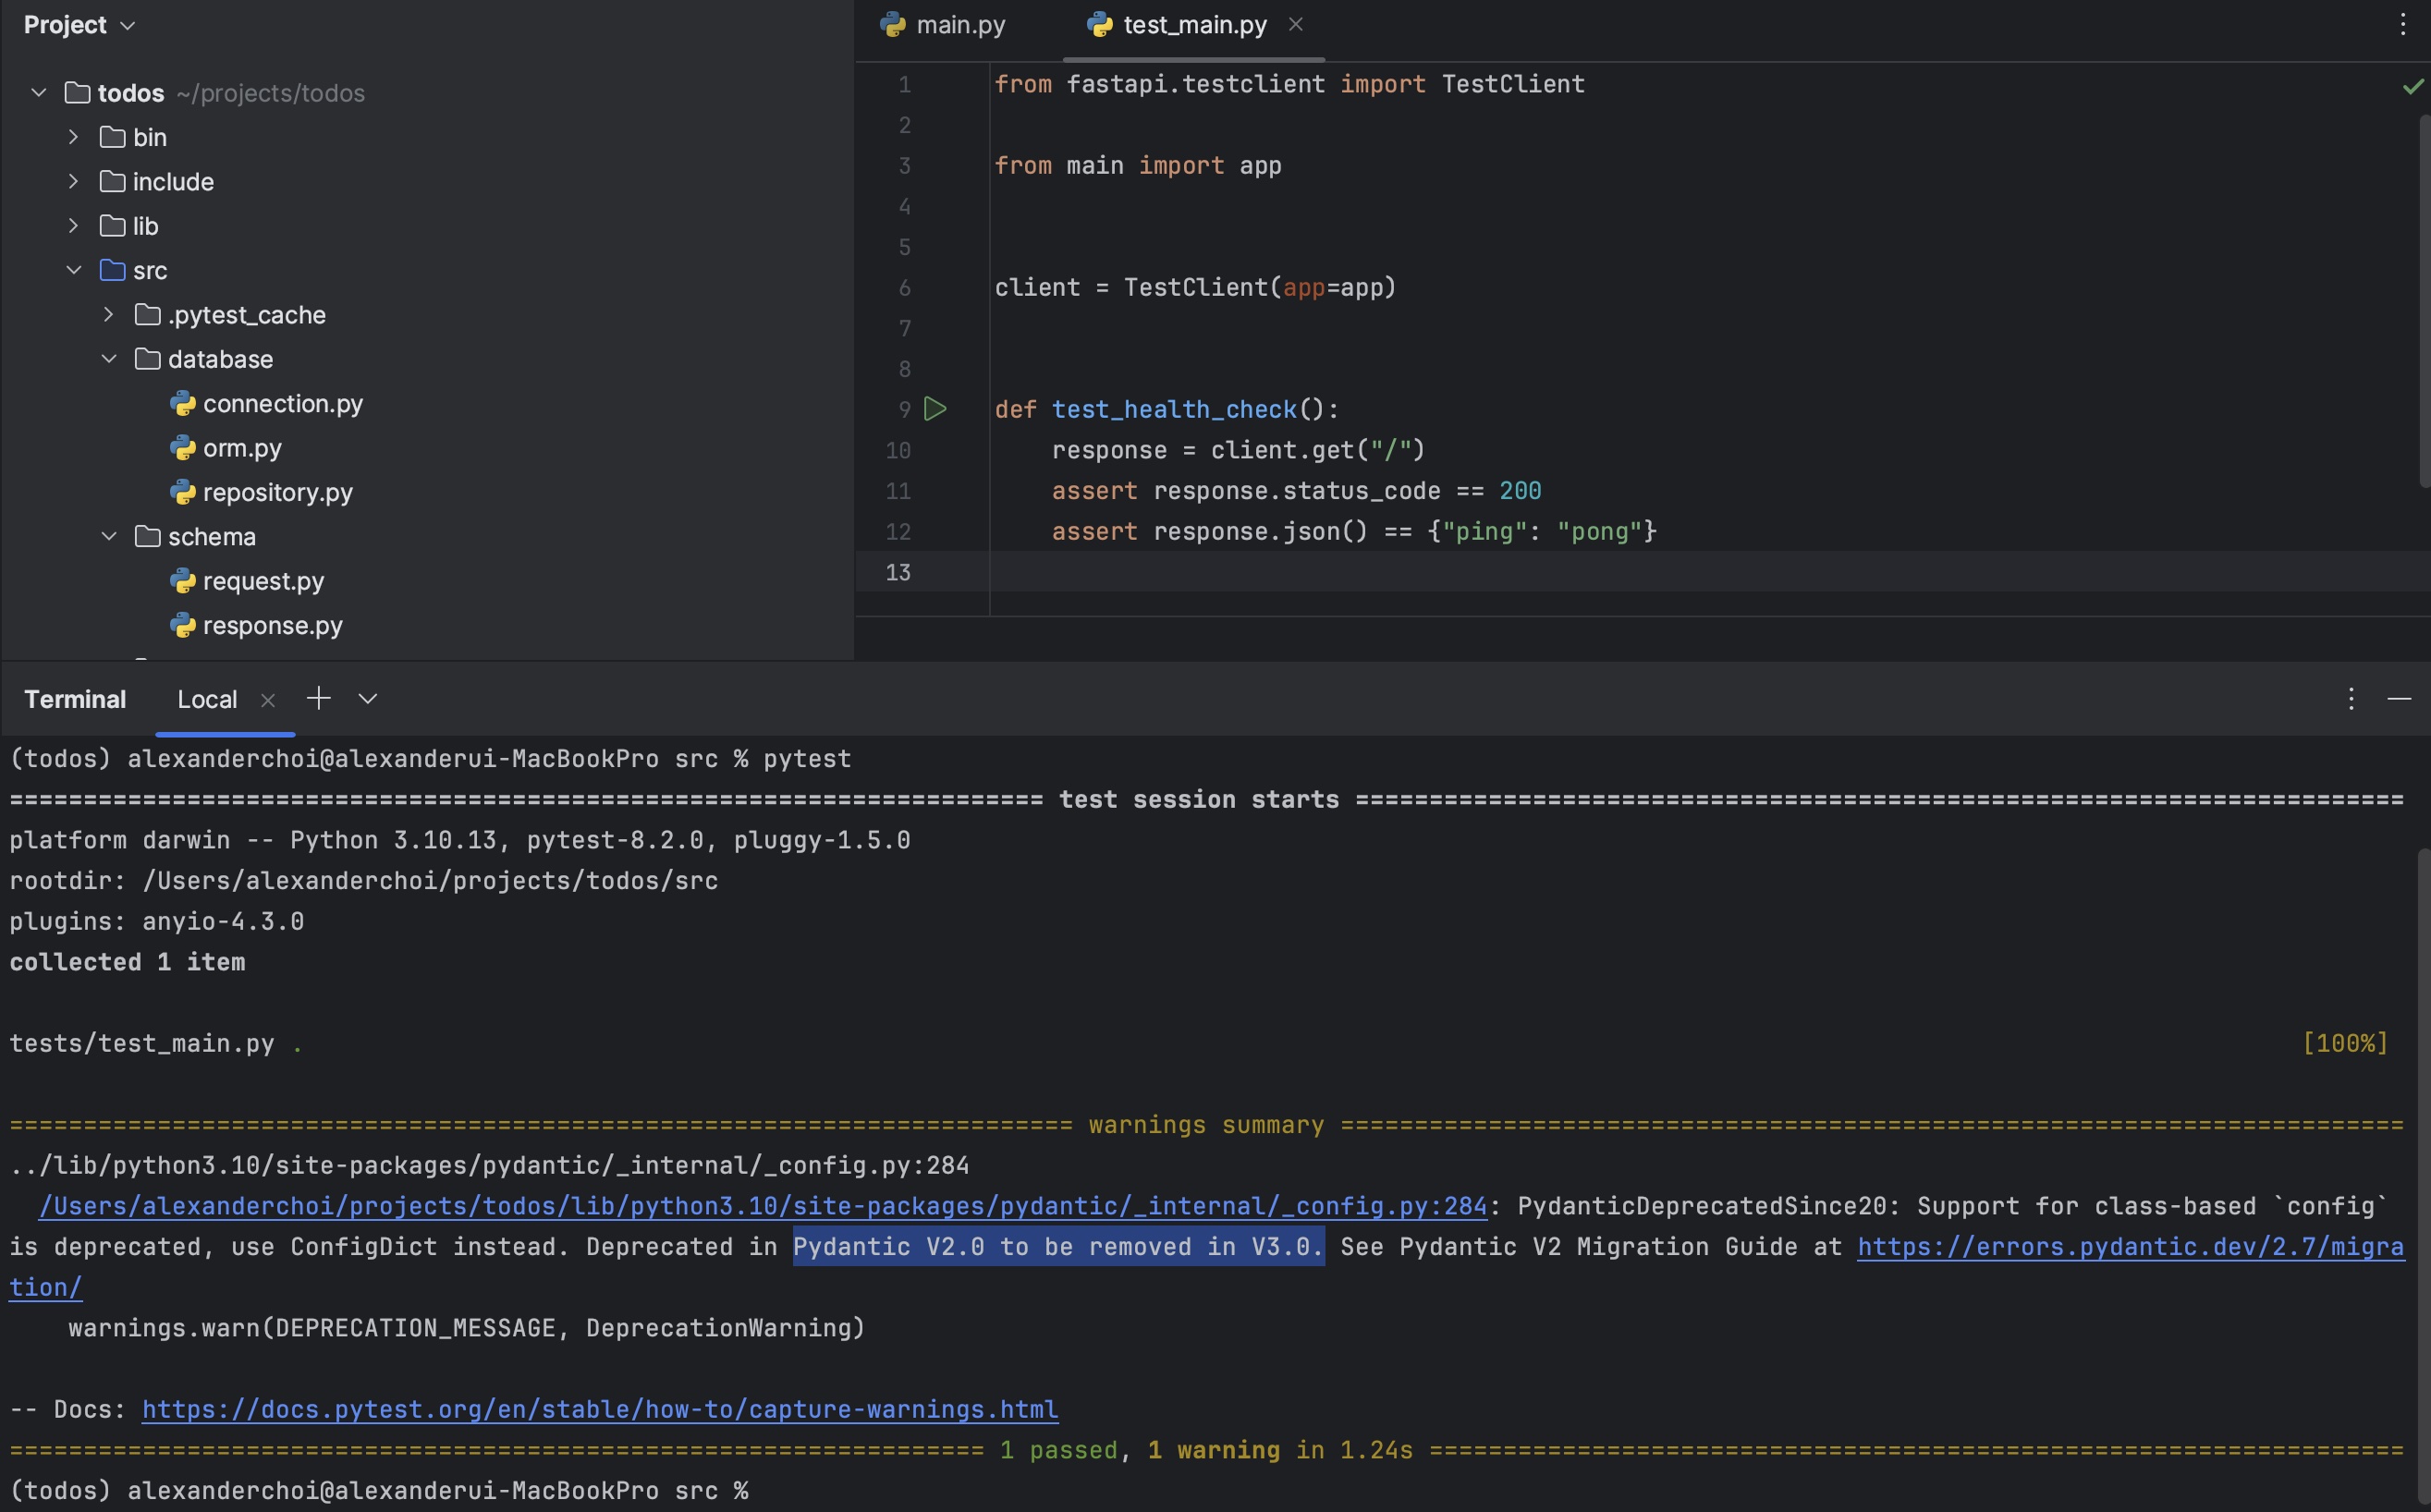Image resolution: width=2431 pixels, height=1512 pixels.
Task: Open response.py in the project tree
Action: click(x=272, y=625)
